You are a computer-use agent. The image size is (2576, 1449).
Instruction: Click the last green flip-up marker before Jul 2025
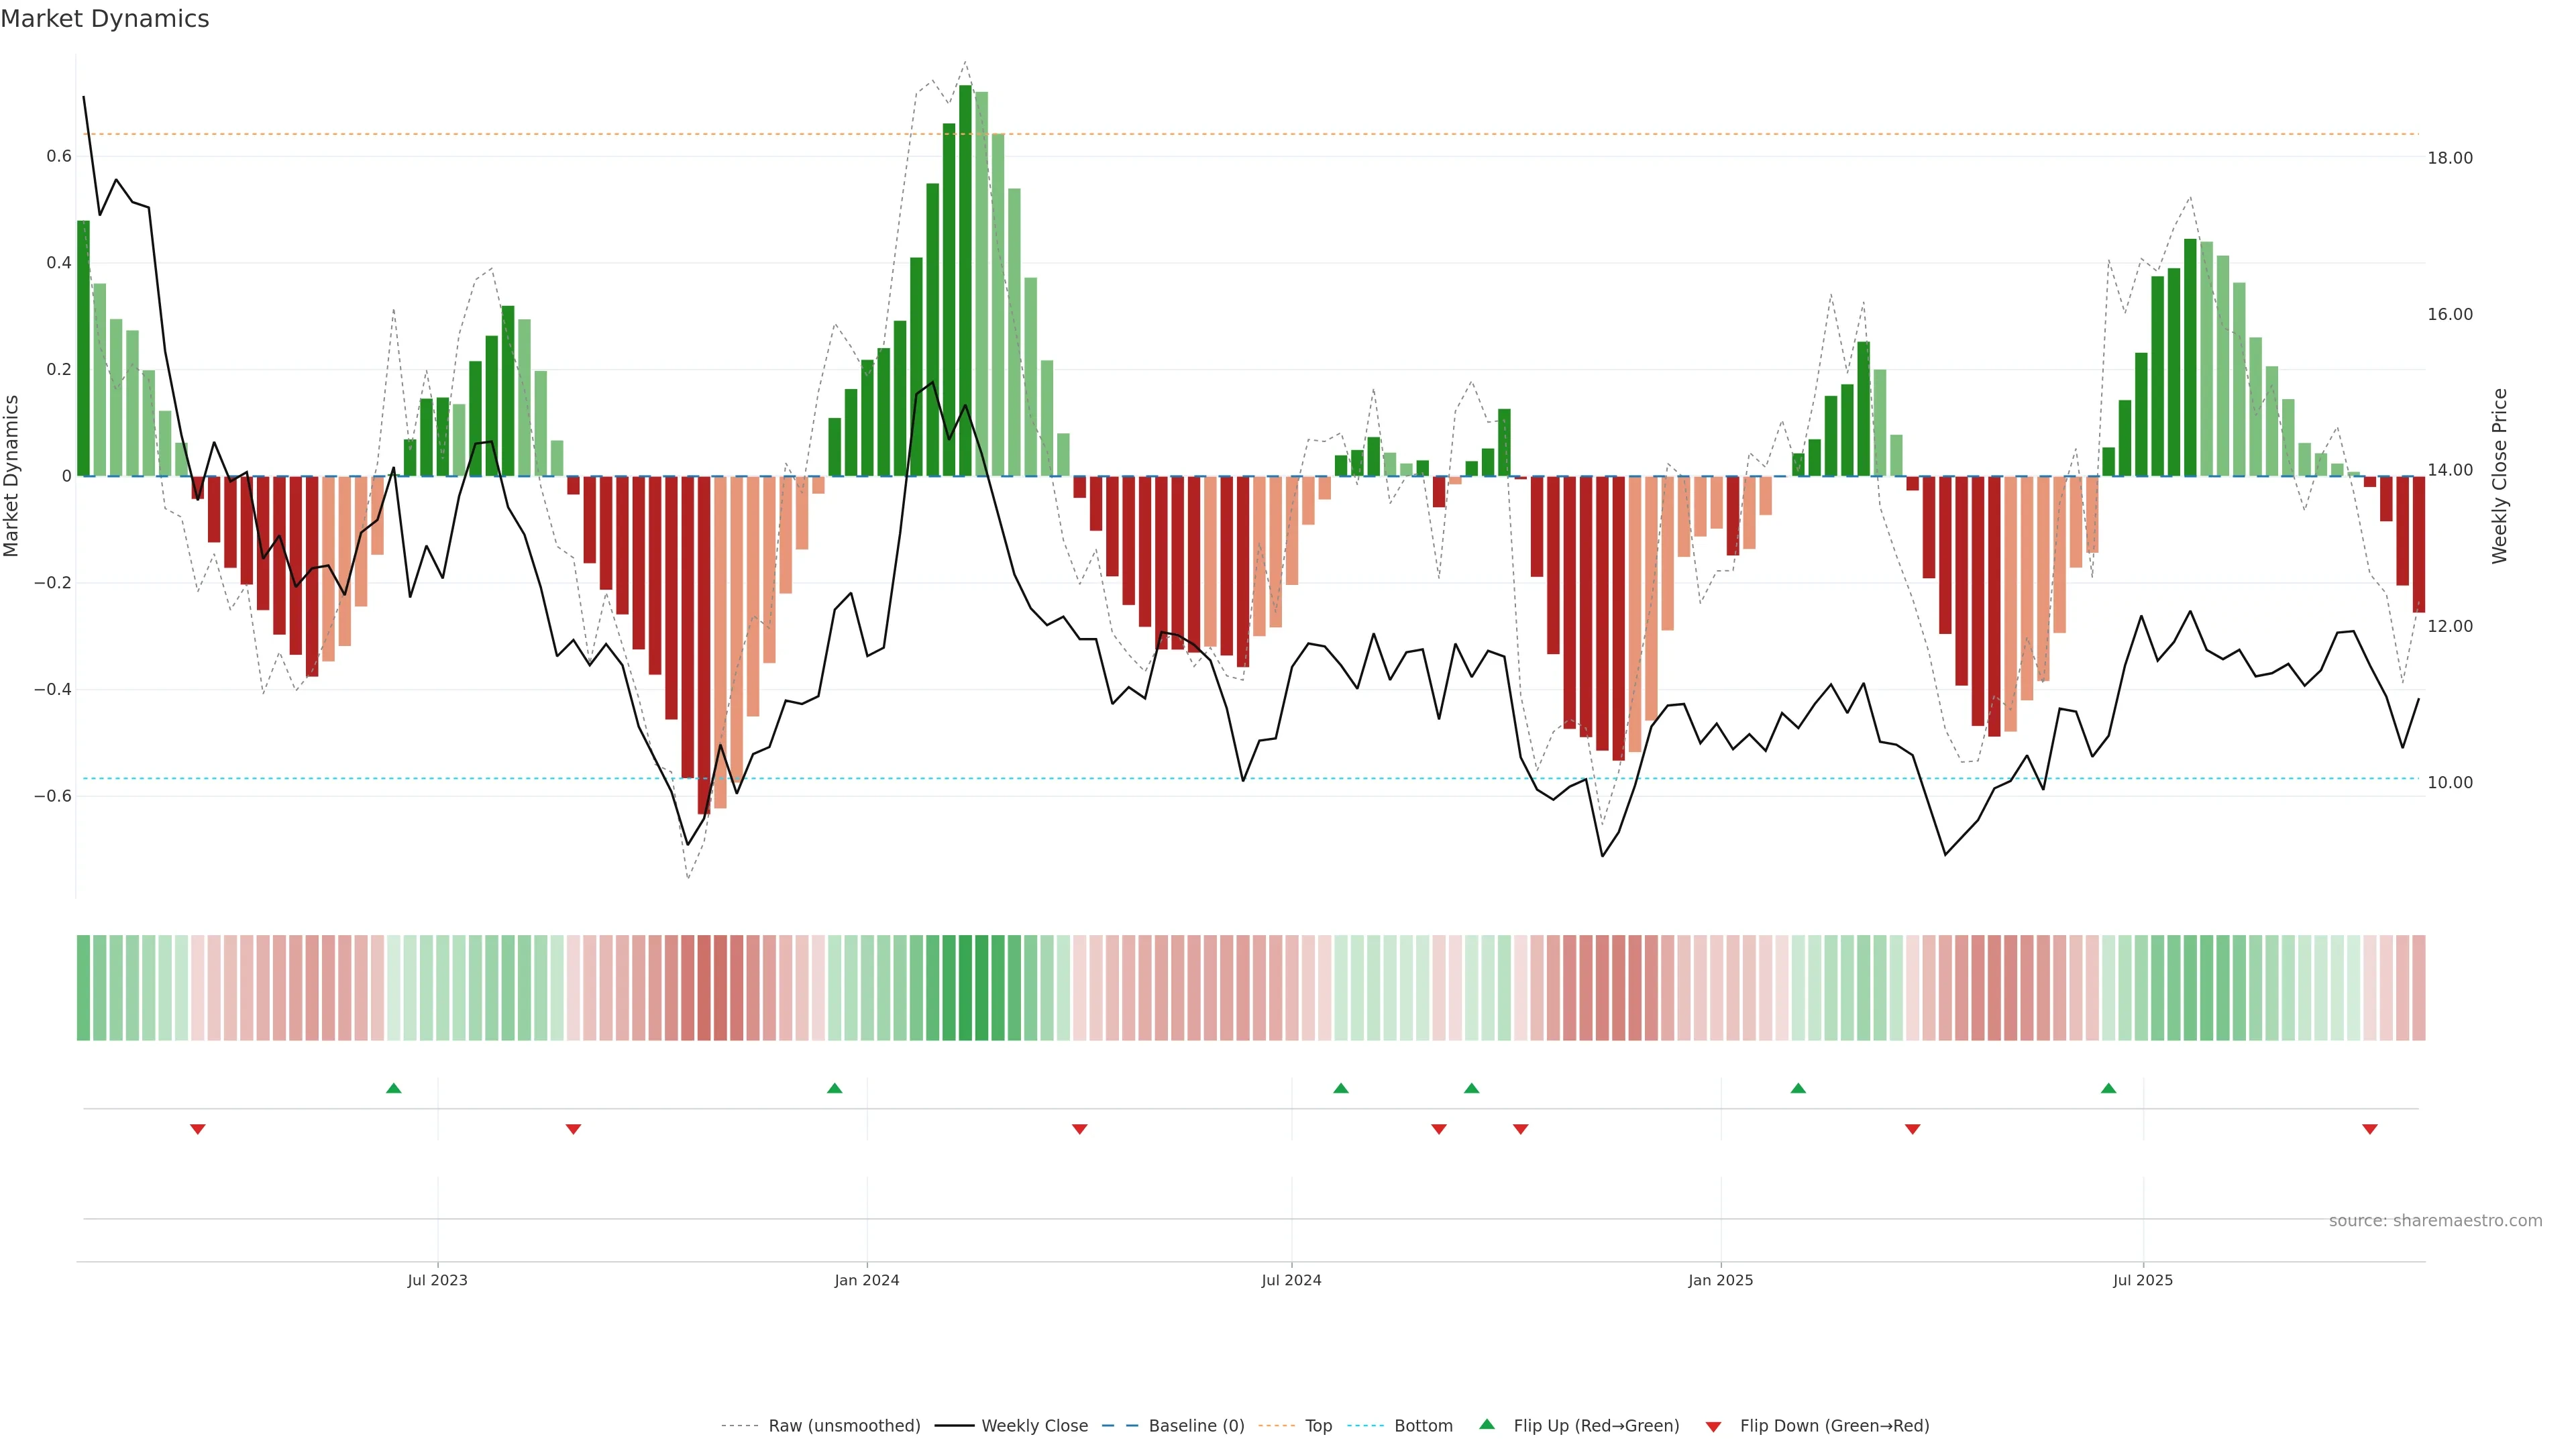tap(2108, 1088)
